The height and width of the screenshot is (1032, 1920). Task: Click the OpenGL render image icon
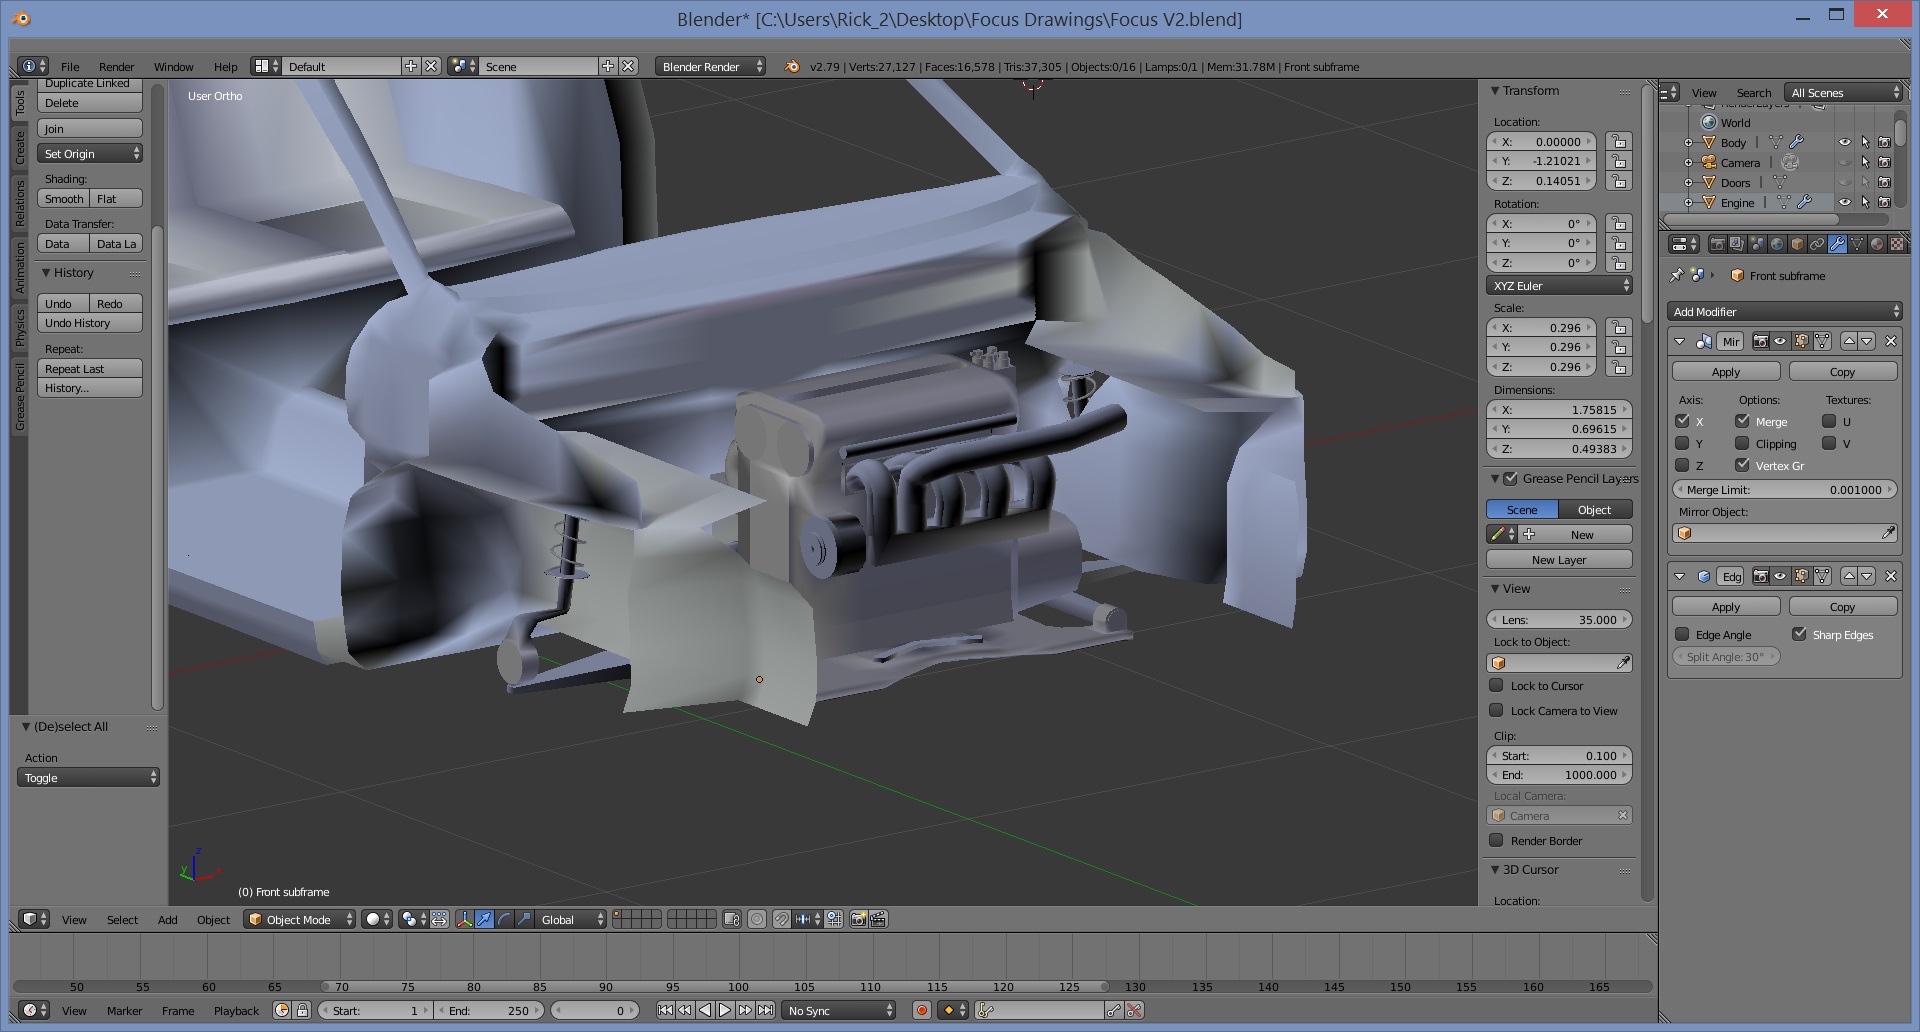point(858,919)
